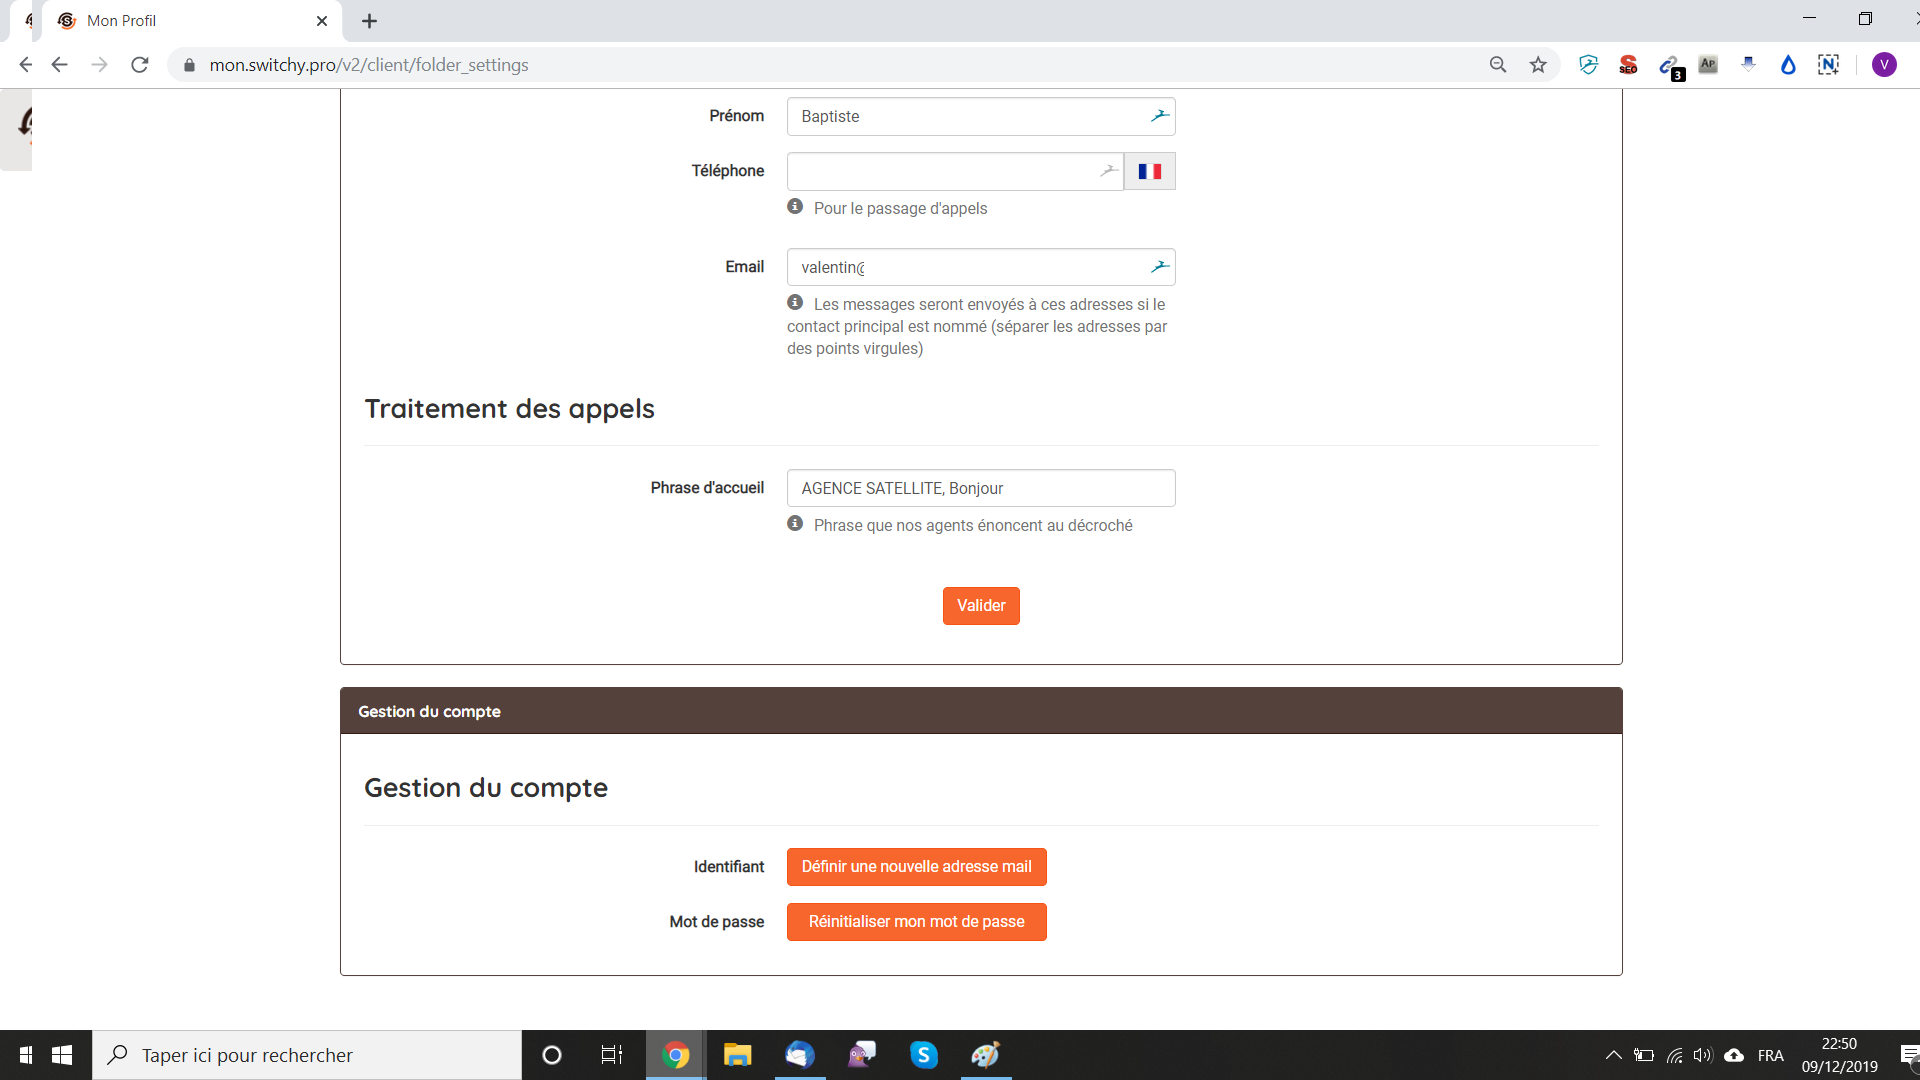The height and width of the screenshot is (1080, 1920).
Task: Open the Windows Start menu
Action: (62, 1055)
